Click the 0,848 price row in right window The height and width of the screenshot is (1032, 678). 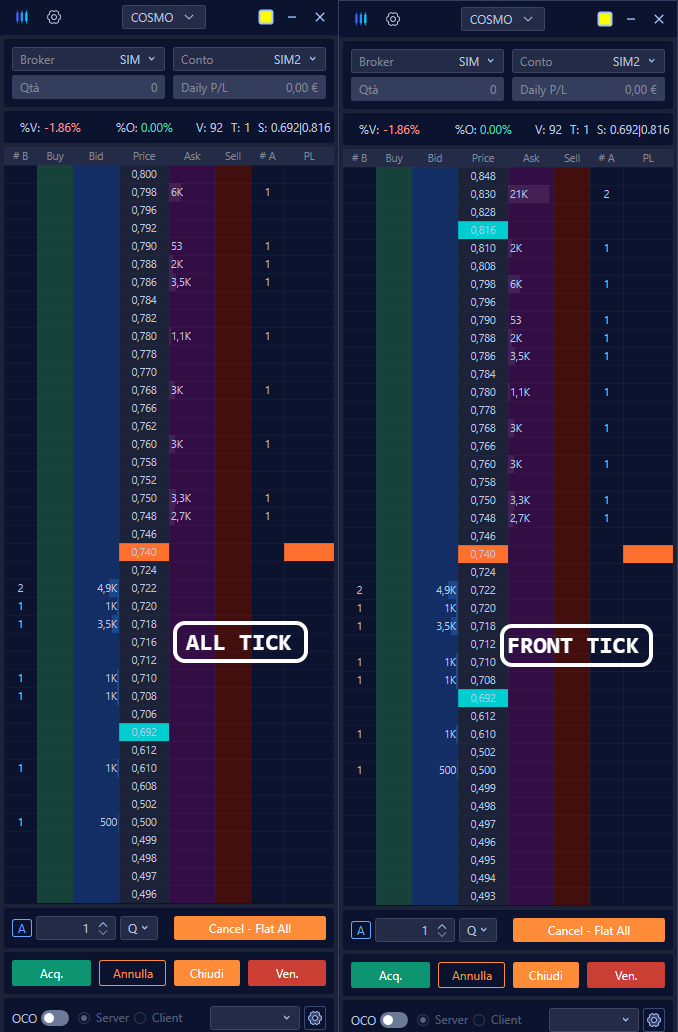483,176
